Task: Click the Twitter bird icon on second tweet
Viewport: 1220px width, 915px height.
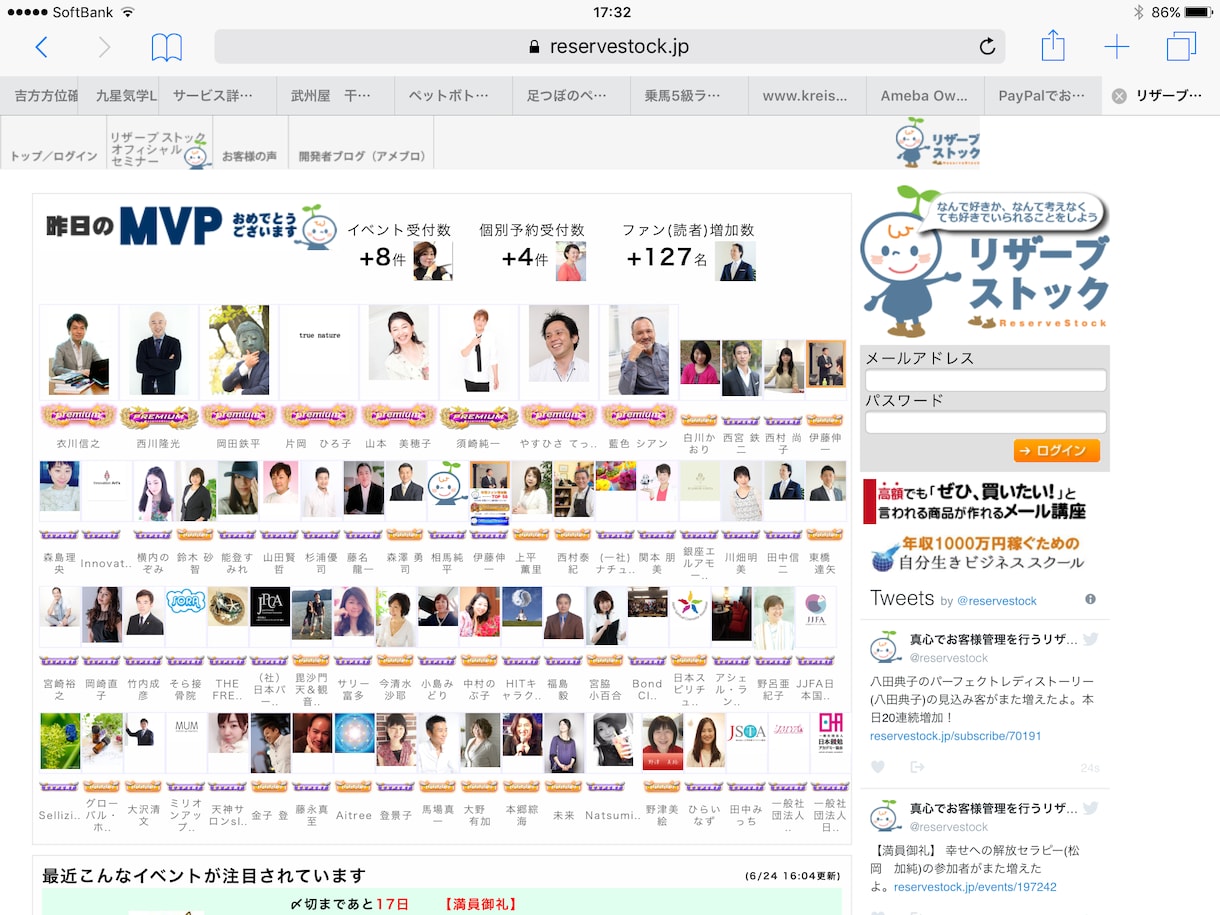Action: (1090, 808)
